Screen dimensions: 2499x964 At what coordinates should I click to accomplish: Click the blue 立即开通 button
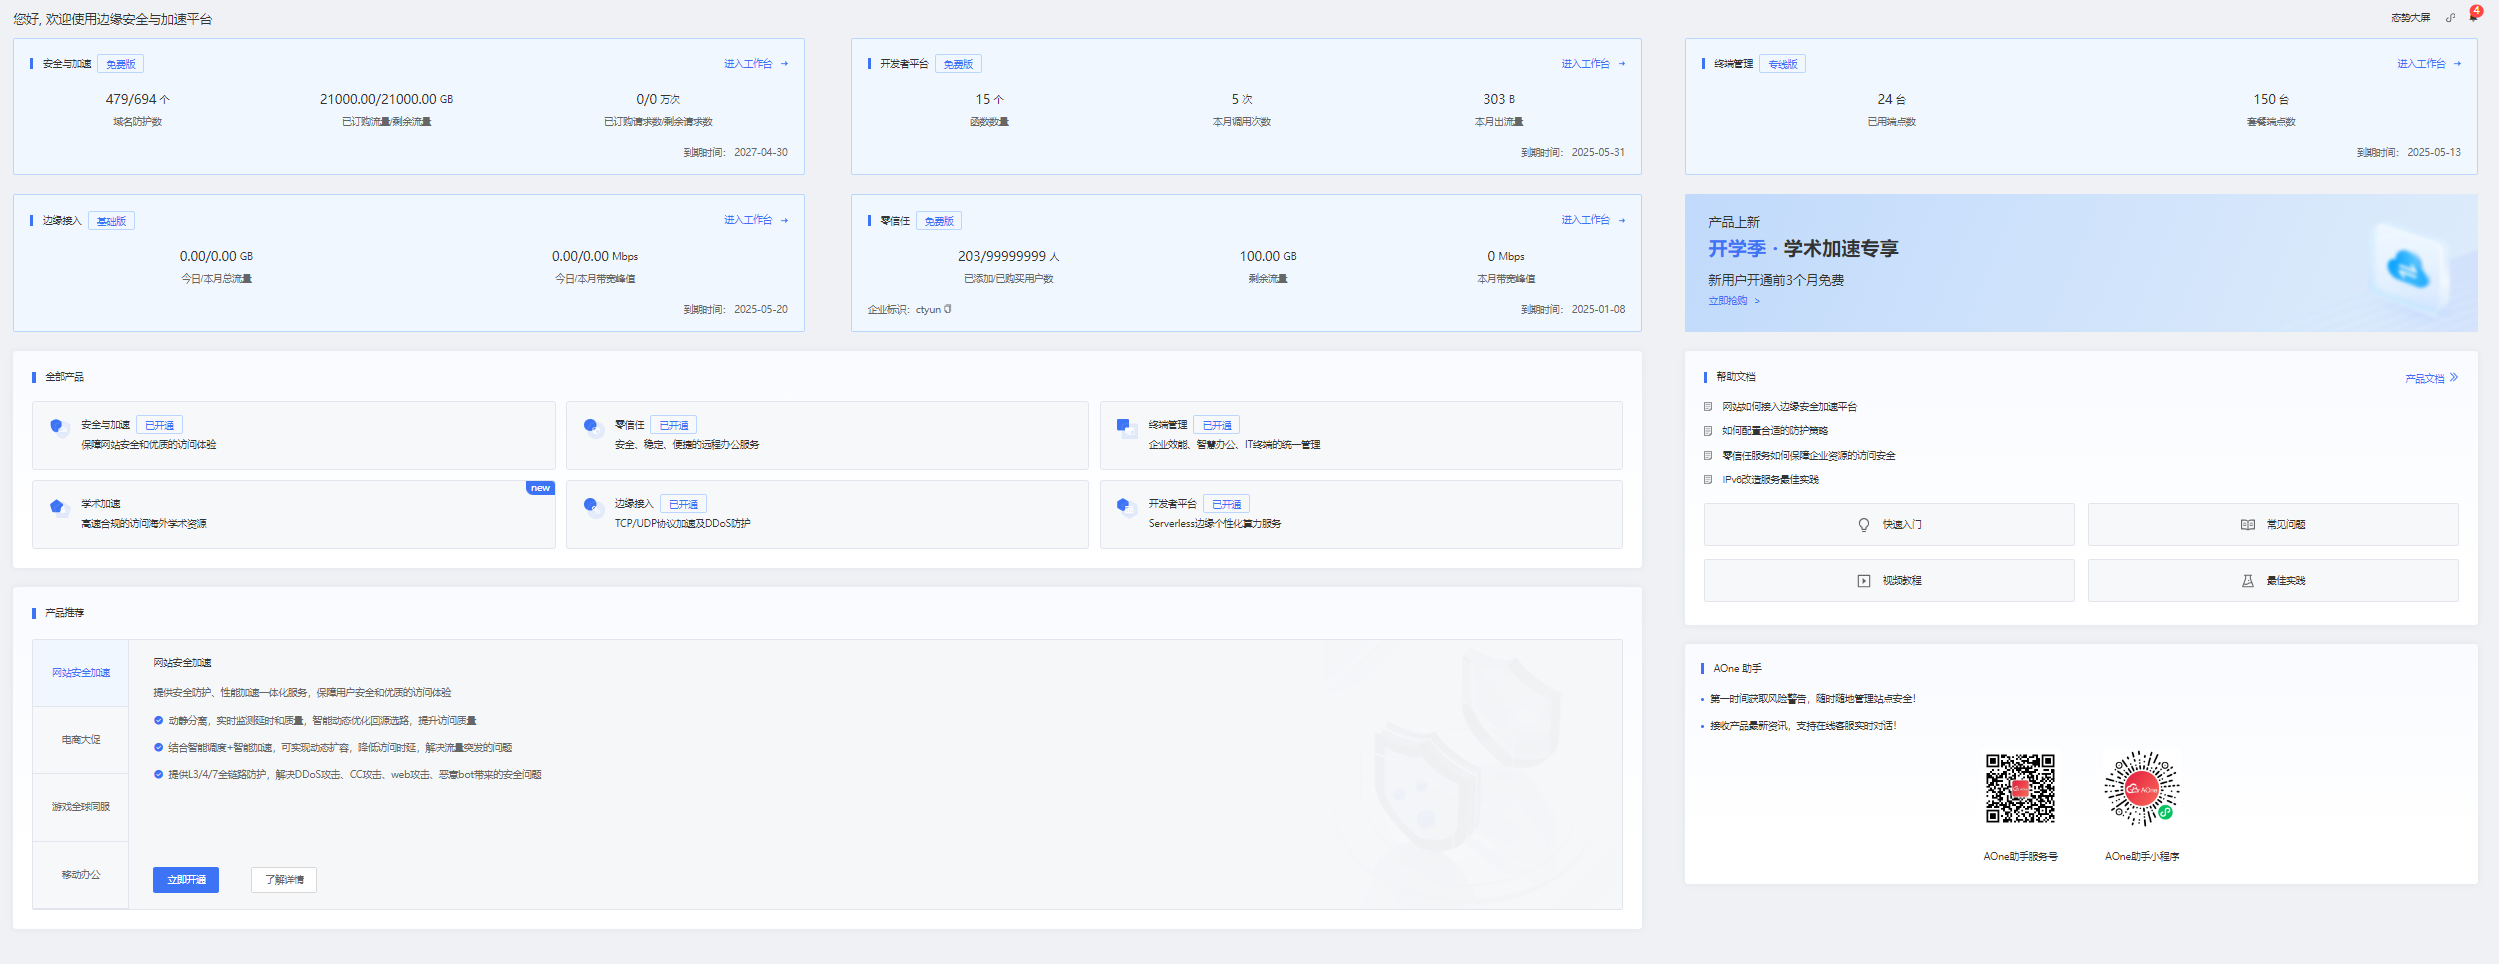pos(186,880)
